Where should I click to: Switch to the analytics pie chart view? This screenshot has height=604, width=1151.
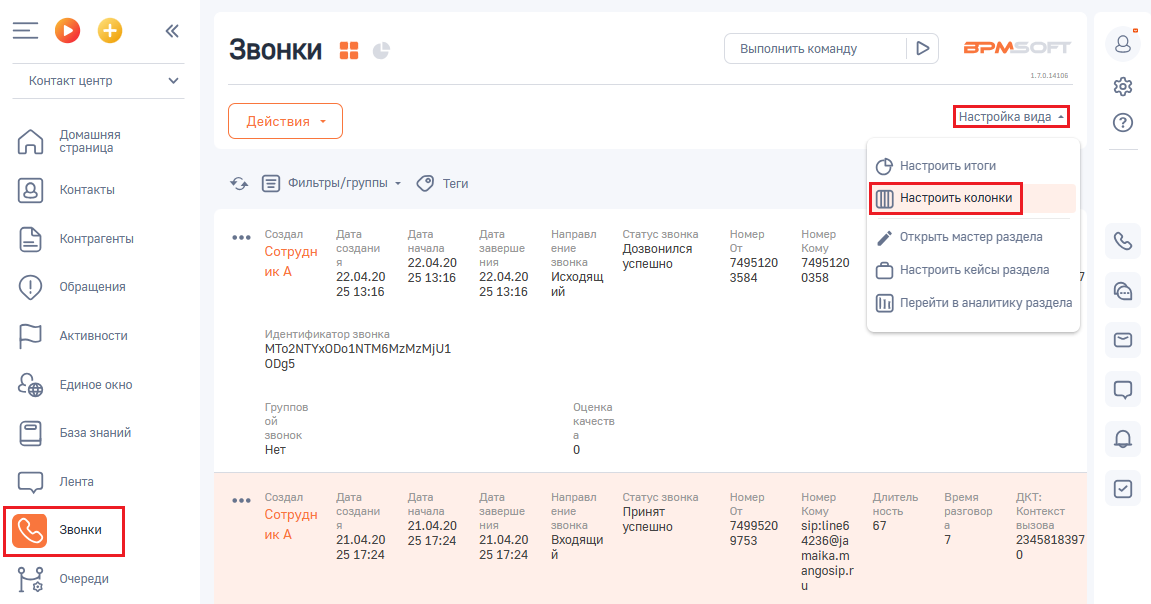[x=381, y=50]
